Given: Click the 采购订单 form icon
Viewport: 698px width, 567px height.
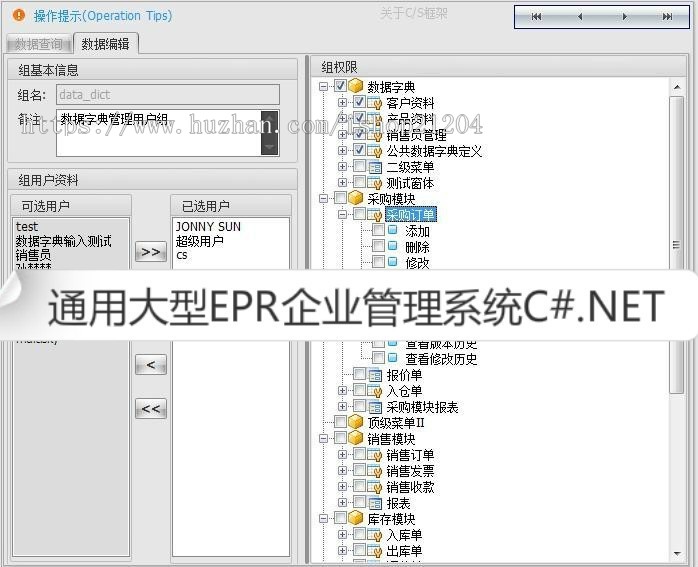Looking at the screenshot, I should [374, 215].
